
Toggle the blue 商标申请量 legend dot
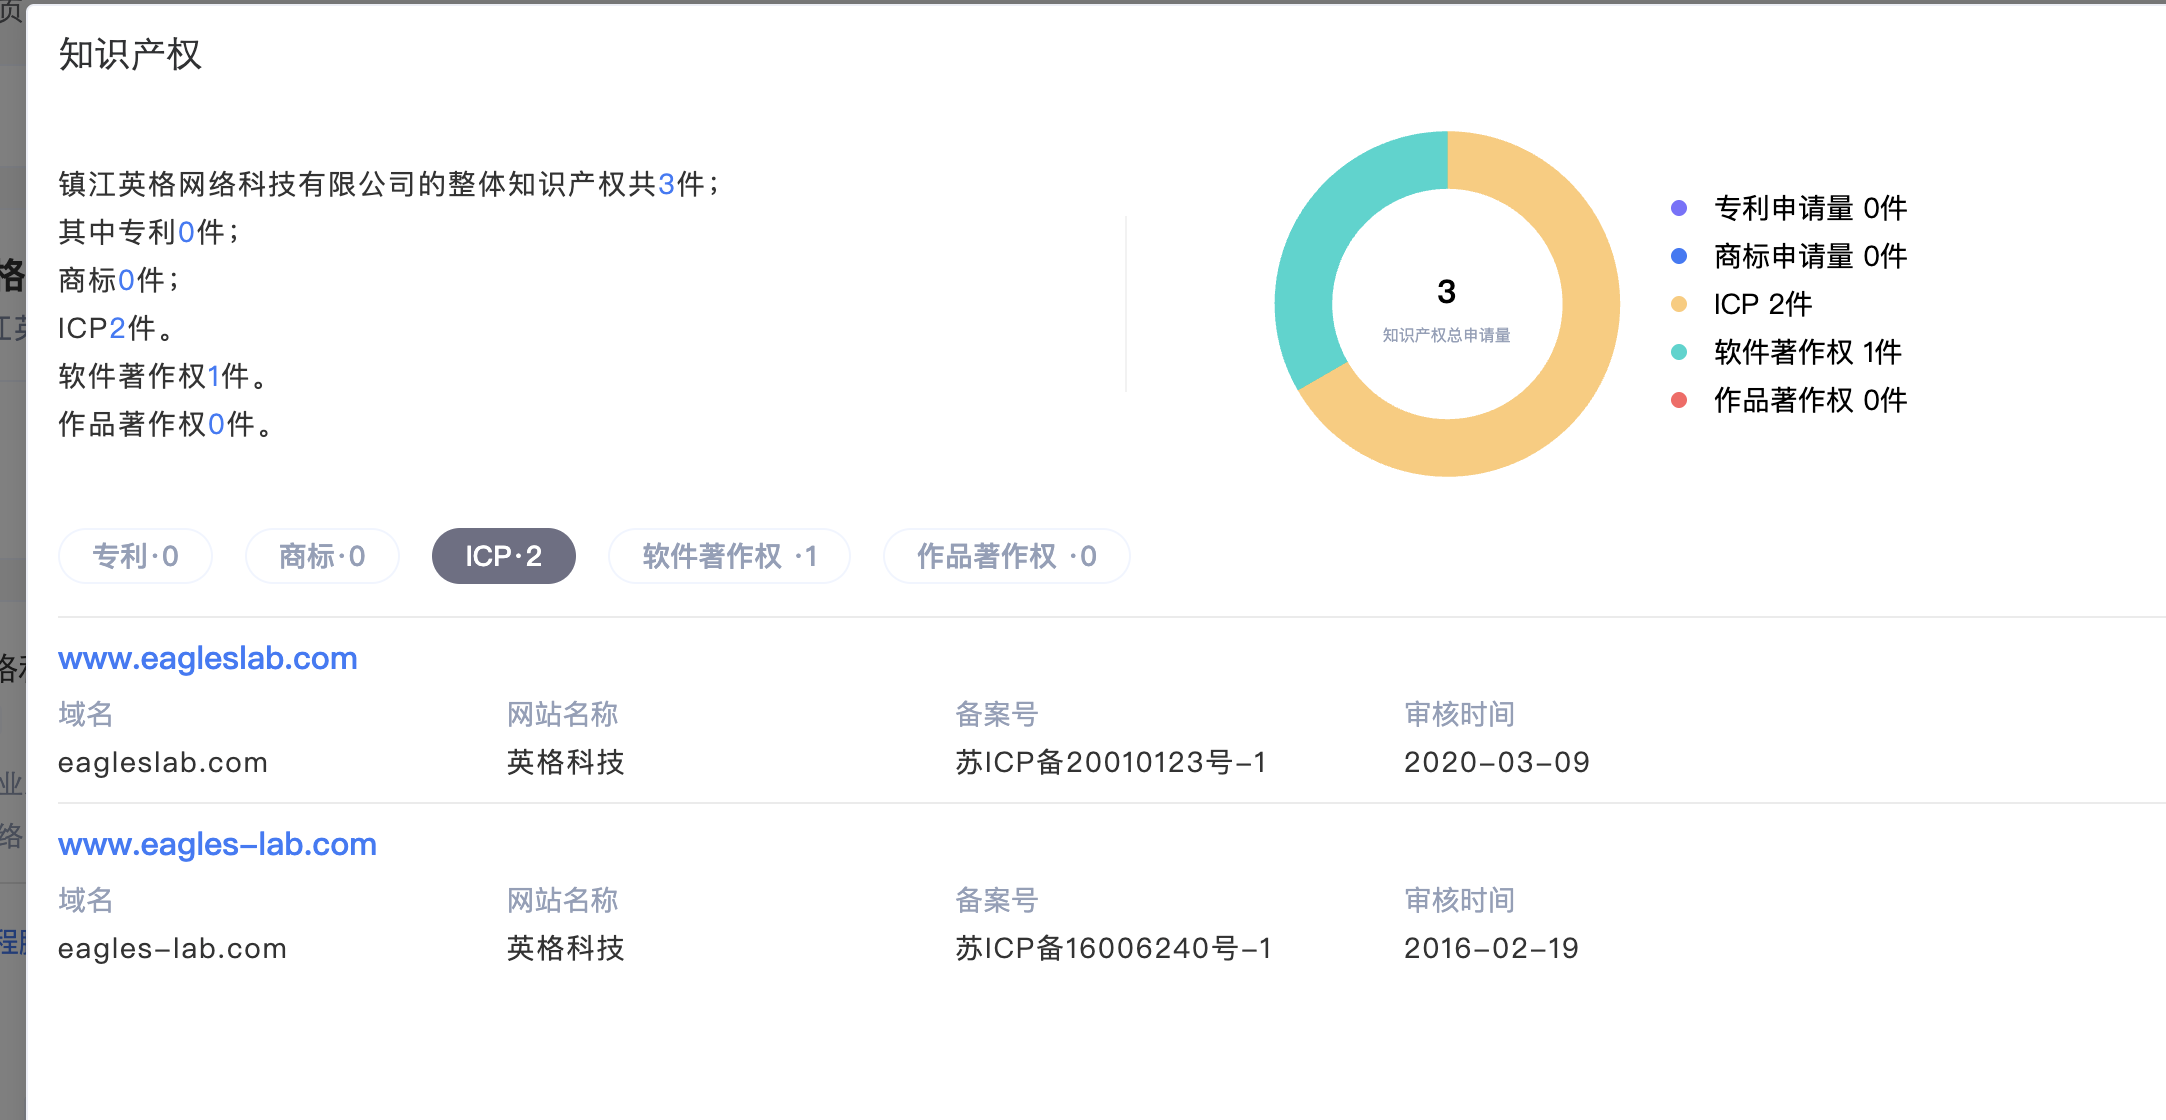coord(1679,256)
